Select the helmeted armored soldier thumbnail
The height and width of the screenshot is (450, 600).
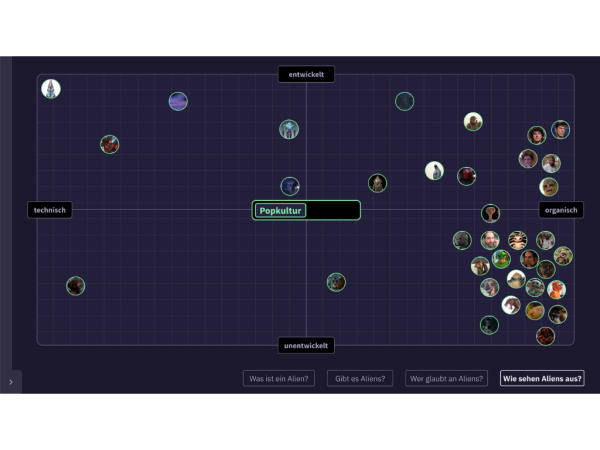tap(473, 122)
